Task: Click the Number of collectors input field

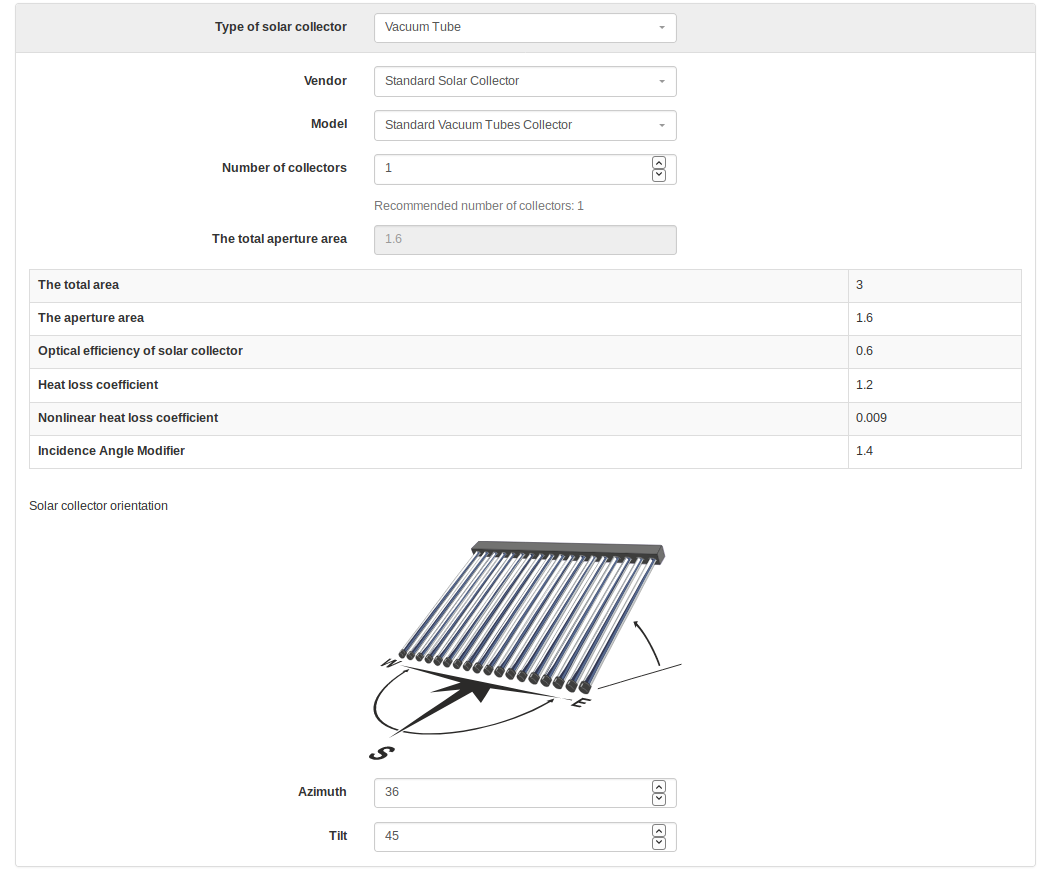Action: [525, 169]
